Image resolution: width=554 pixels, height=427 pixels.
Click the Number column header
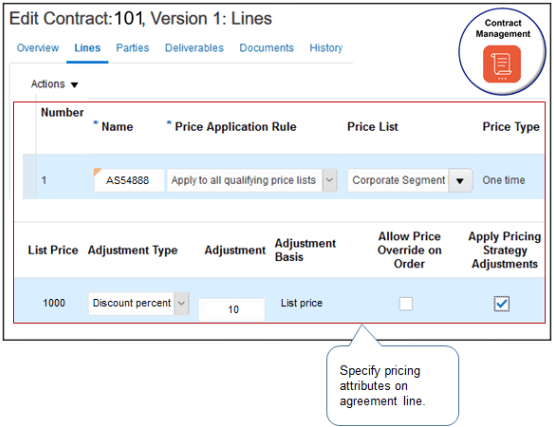point(62,112)
